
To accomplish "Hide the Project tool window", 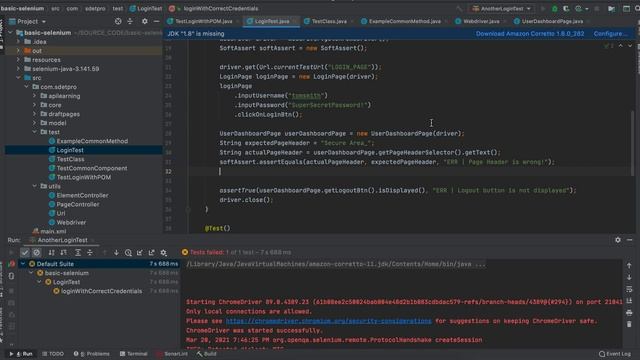I will (x=156, y=21).
